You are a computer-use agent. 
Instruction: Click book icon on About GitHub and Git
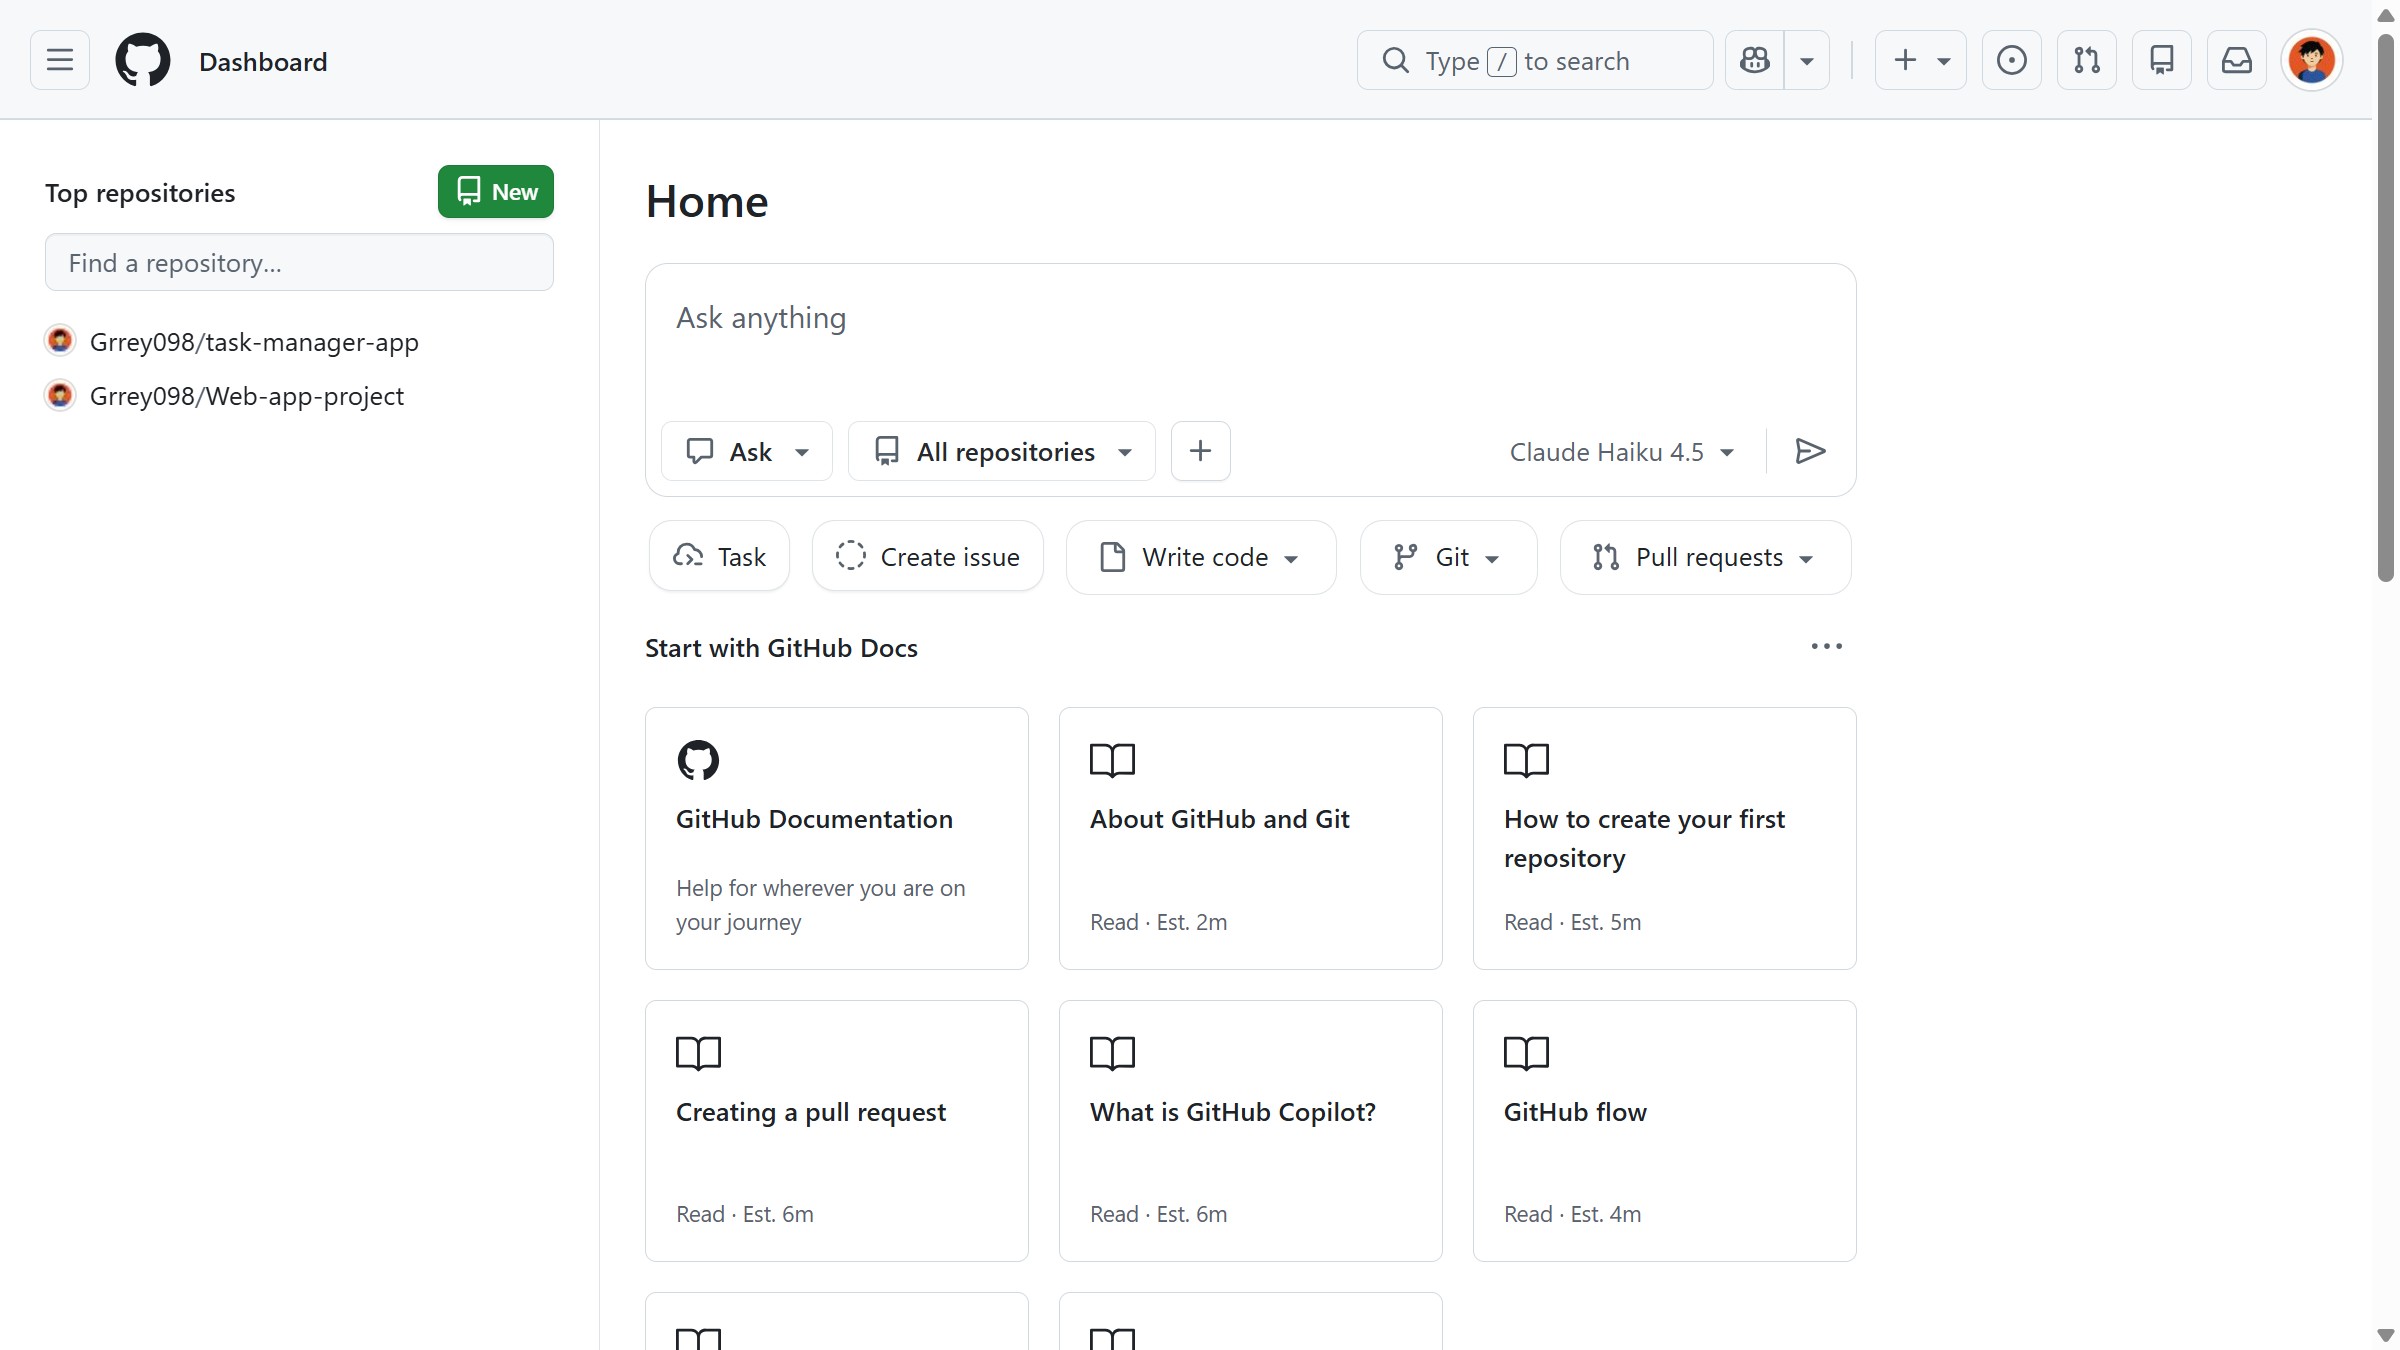[x=1113, y=760]
